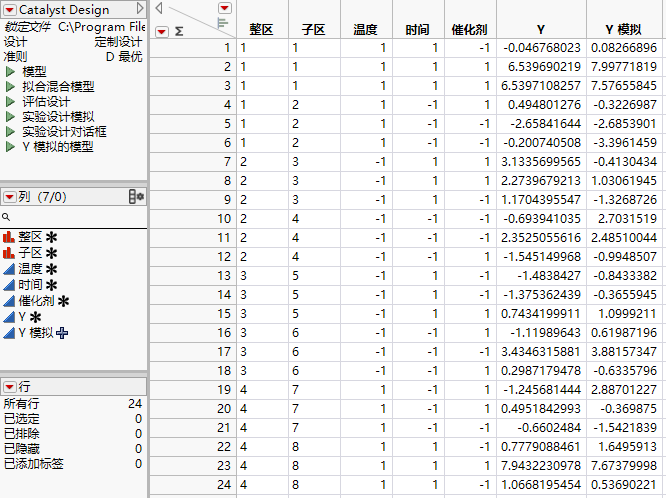Screen dimensions: 666x498
Task: Click the column search field
Action: (x=74, y=217)
